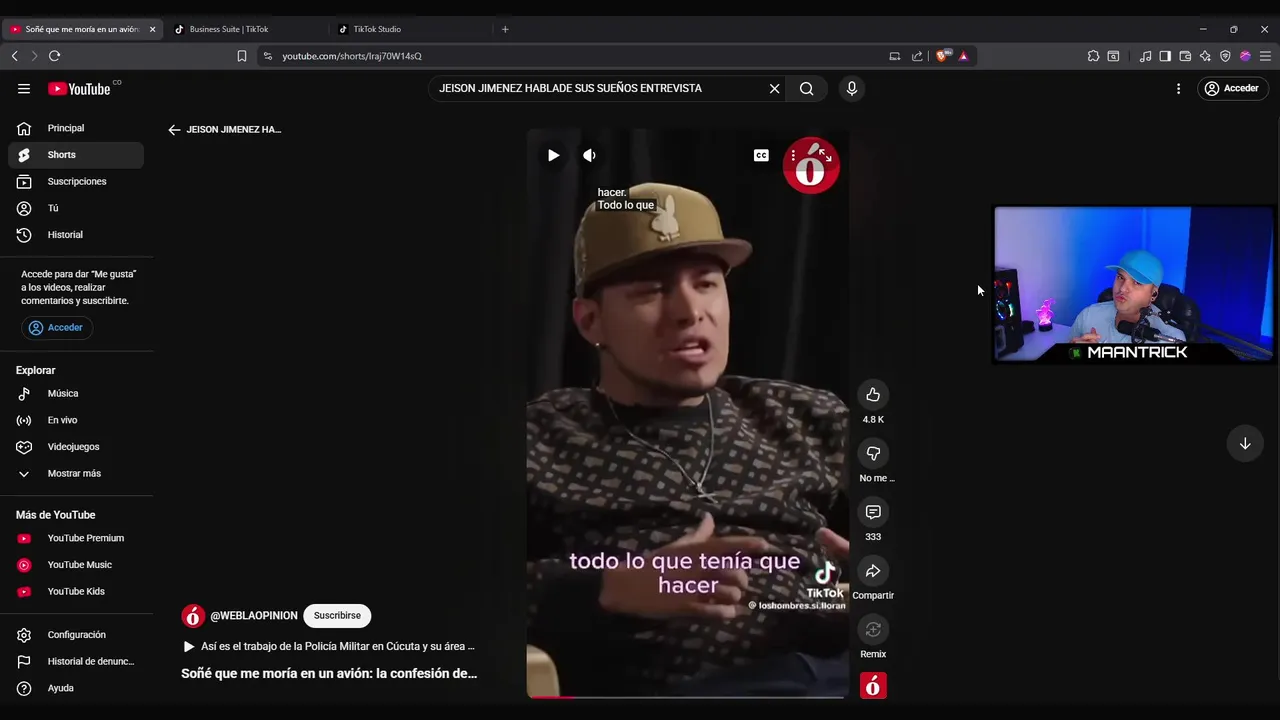Toggle closed captions CC

click(x=761, y=155)
